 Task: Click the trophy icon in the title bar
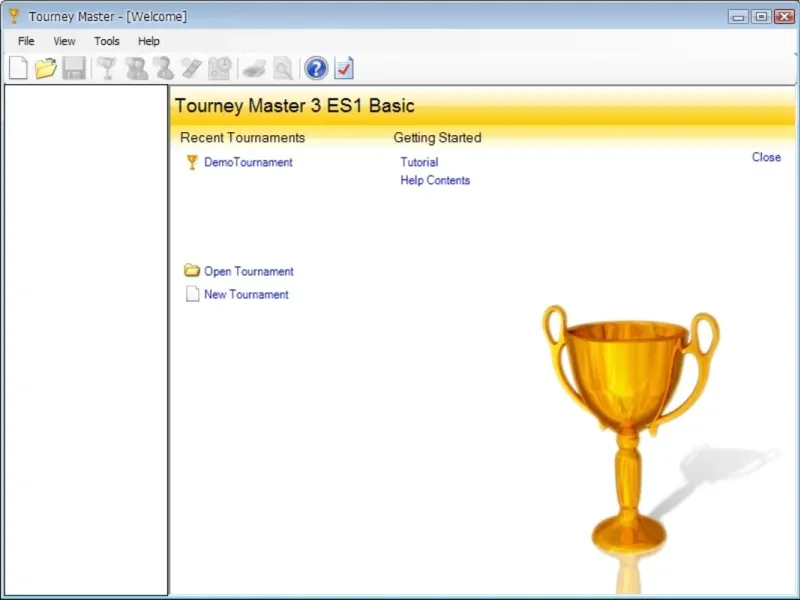point(14,16)
